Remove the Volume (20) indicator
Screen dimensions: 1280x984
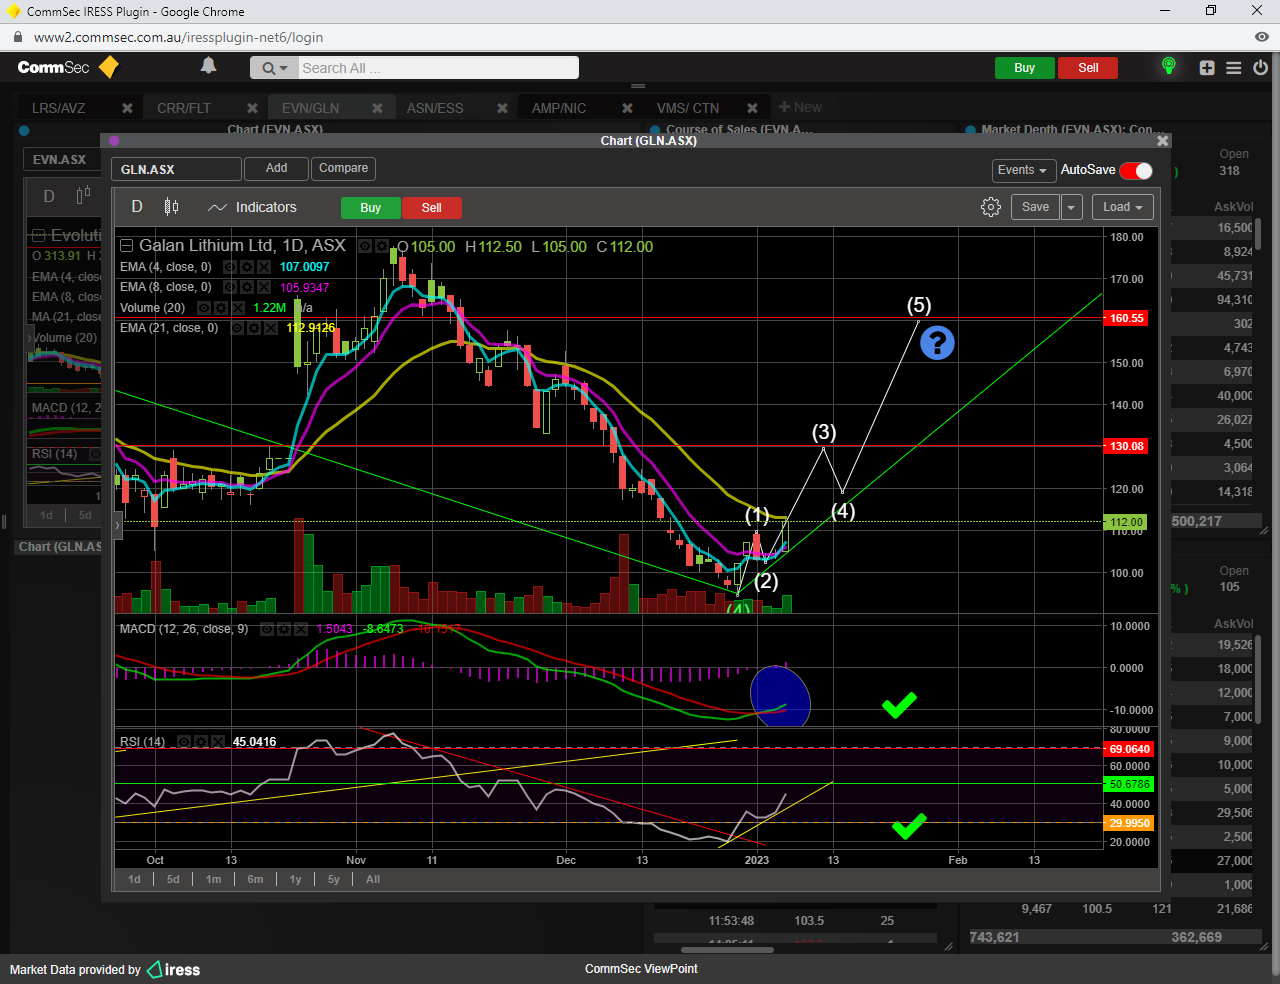pos(238,308)
